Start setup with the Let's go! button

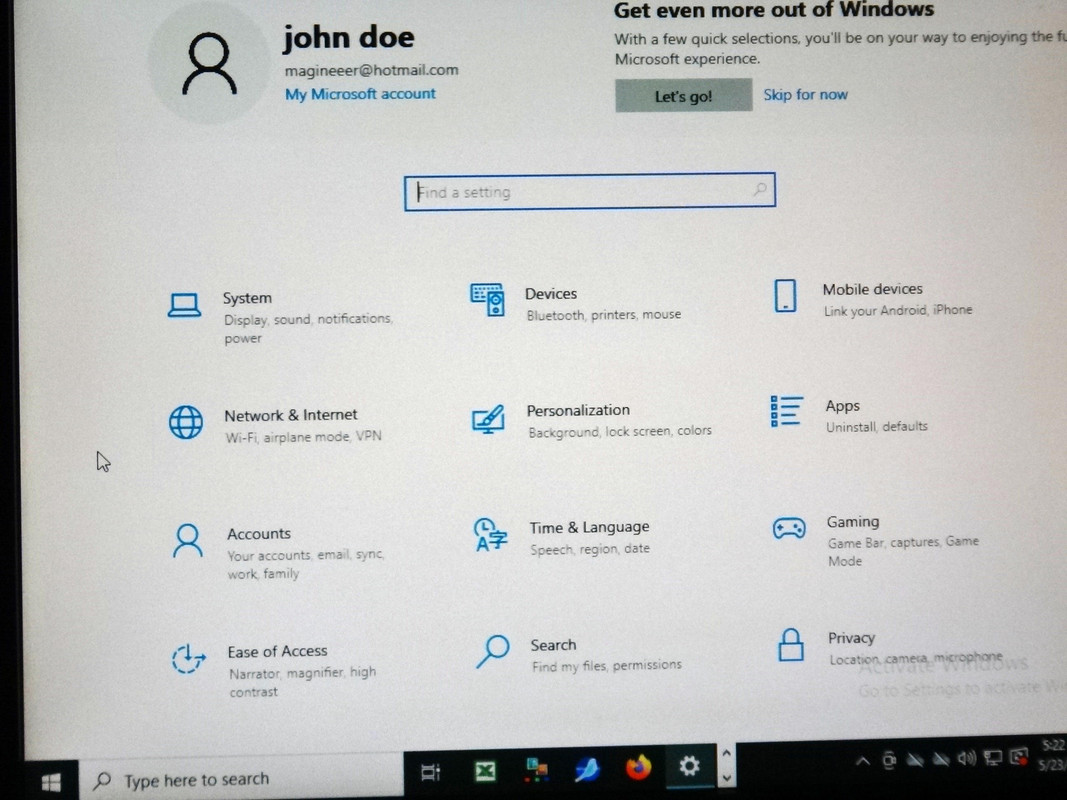click(684, 95)
